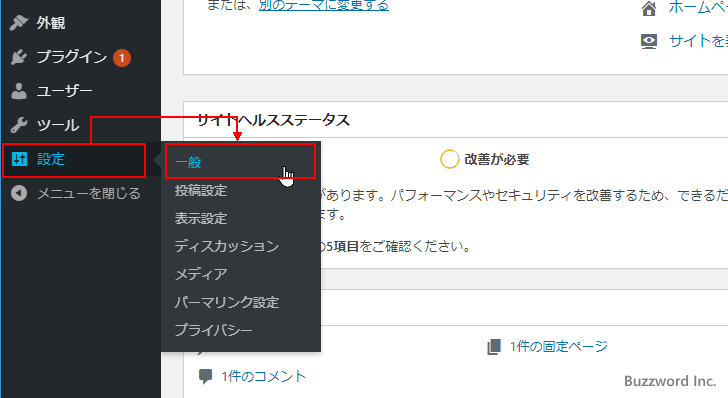Screen dimensions: 728x398
Task: Click the home icon beside ホームペ
Action: pos(649,8)
